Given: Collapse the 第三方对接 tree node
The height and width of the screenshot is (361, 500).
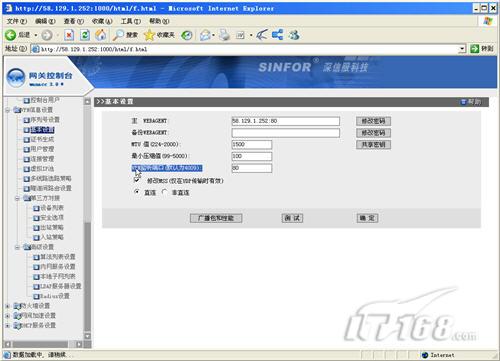Looking at the screenshot, I should coord(17,198).
